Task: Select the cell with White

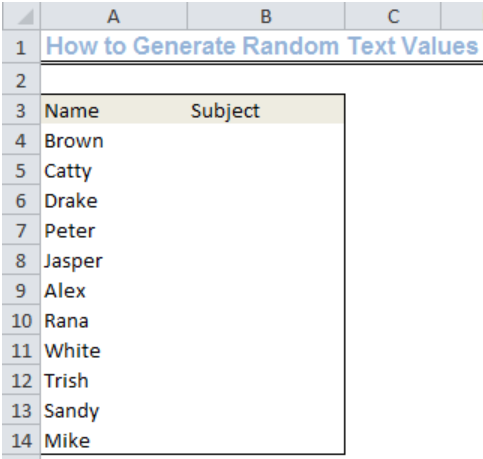Action: pyautogui.click(x=114, y=350)
